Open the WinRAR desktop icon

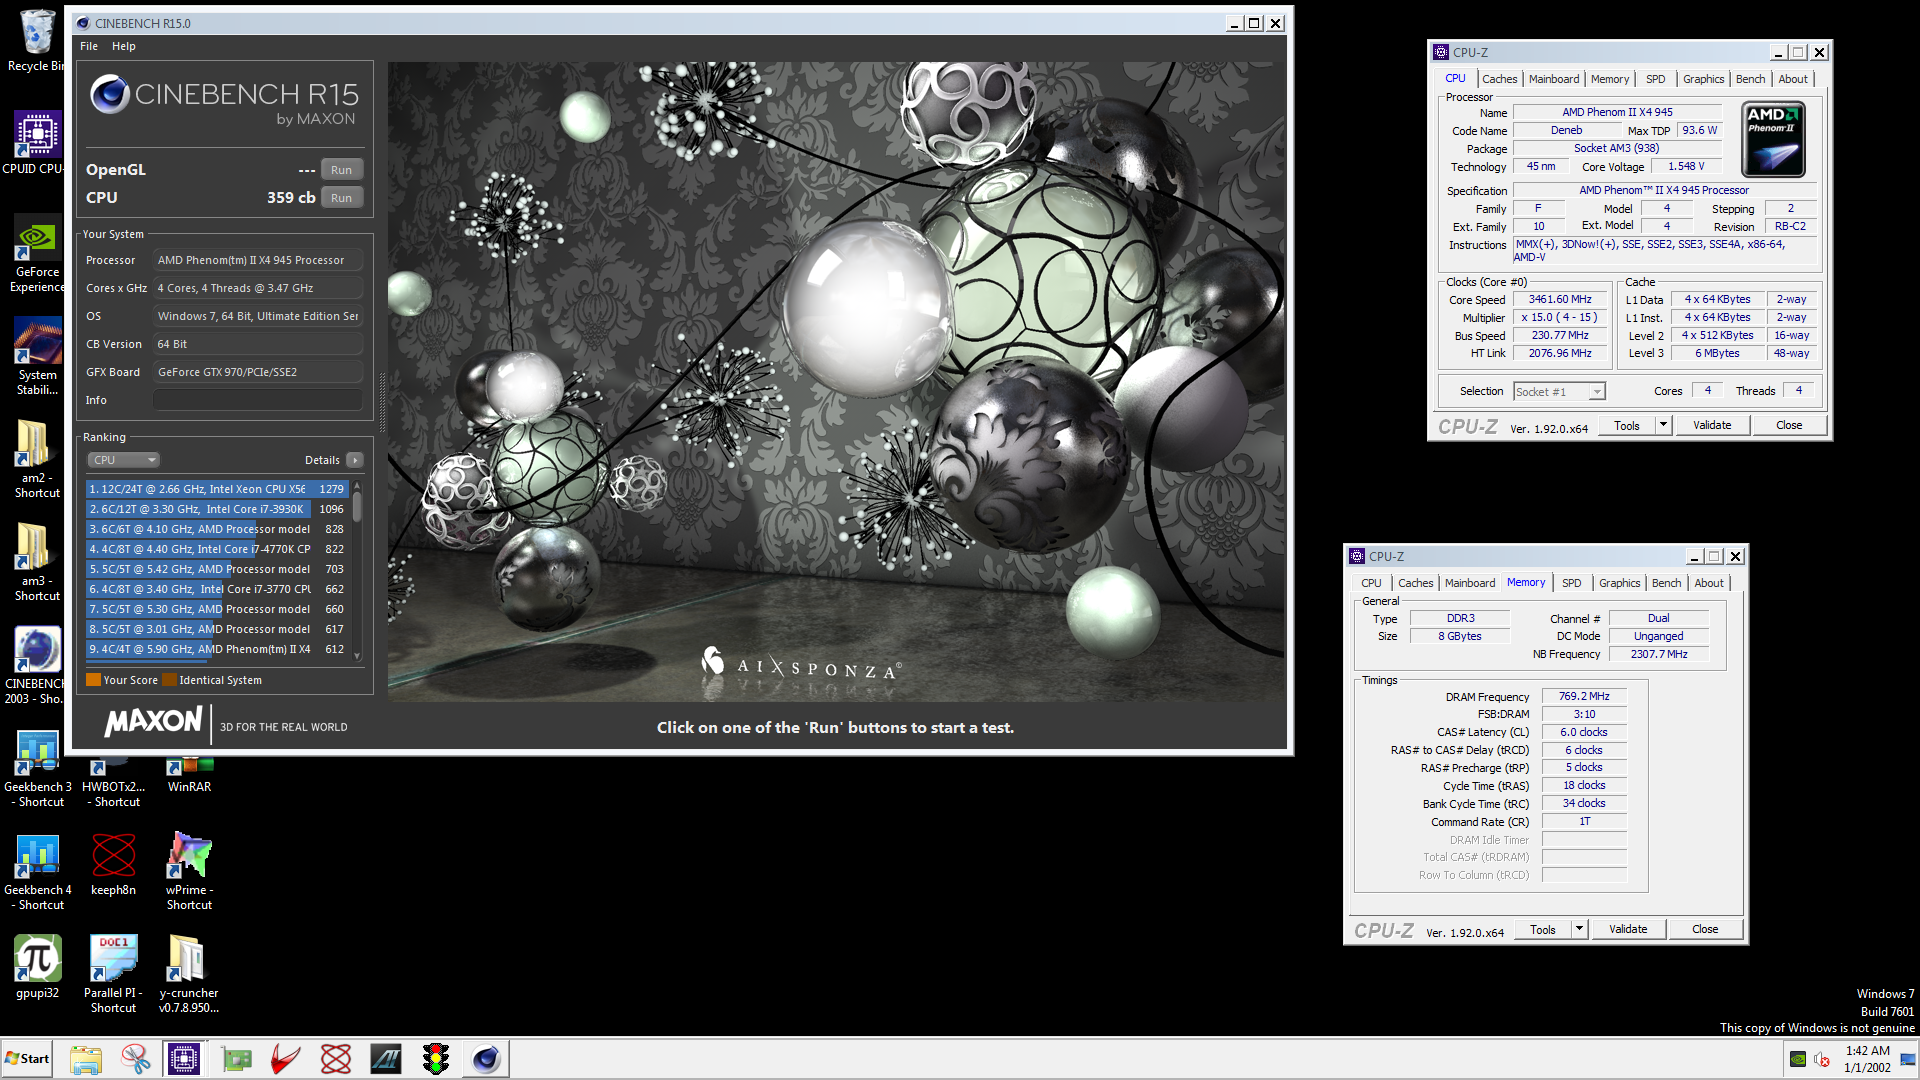[189, 775]
